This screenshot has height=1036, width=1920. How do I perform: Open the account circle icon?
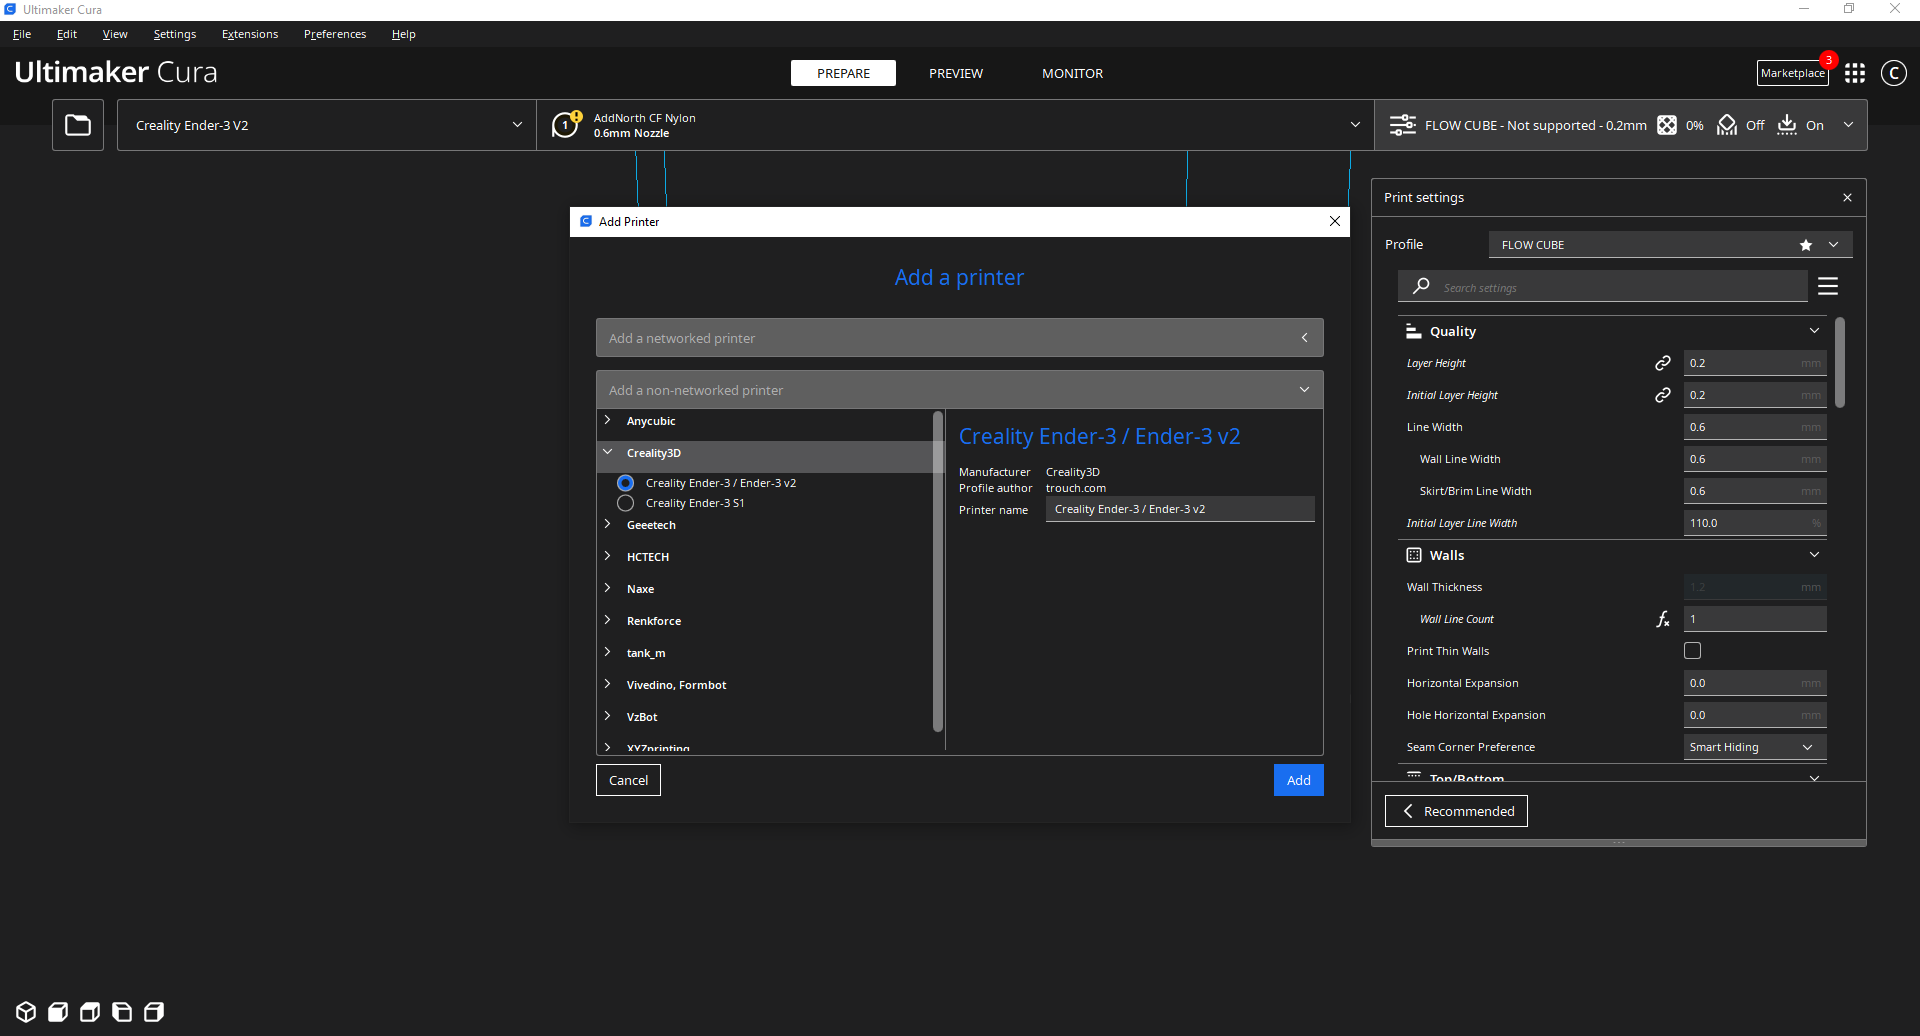tap(1894, 73)
